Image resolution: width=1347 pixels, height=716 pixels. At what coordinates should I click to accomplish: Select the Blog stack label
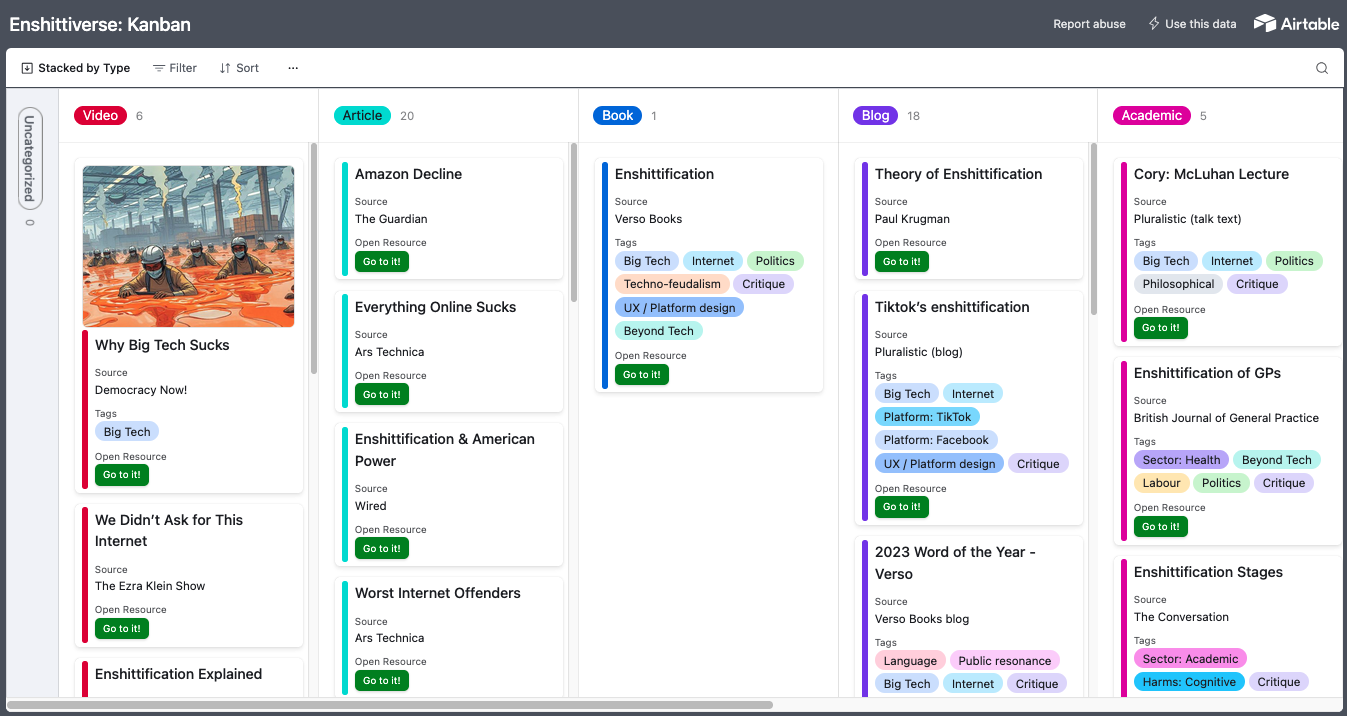tap(875, 115)
